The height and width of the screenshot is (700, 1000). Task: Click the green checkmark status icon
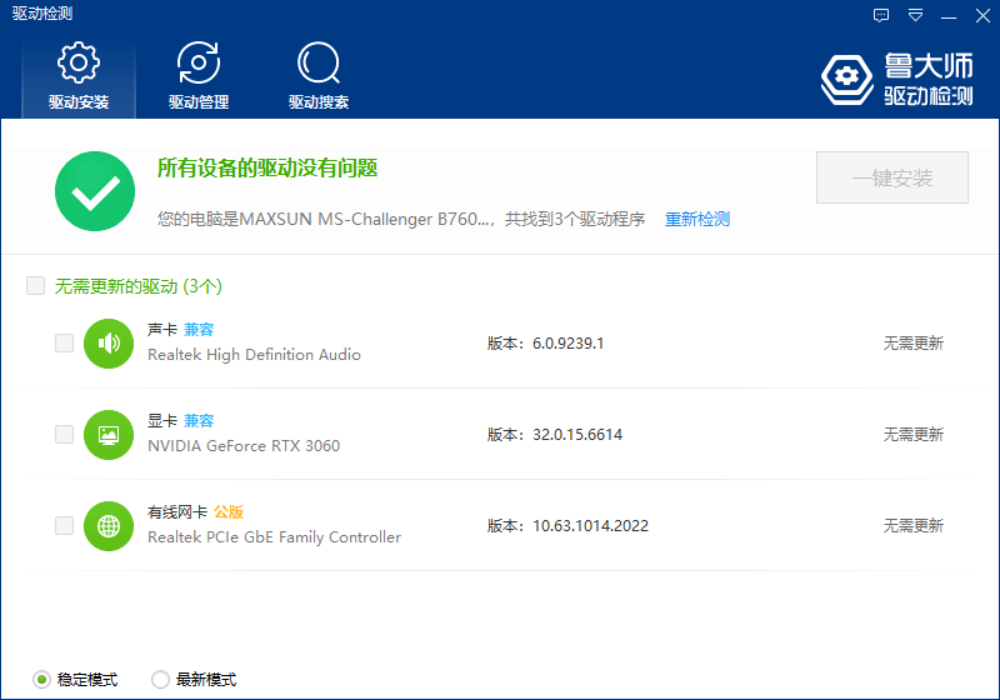point(95,191)
